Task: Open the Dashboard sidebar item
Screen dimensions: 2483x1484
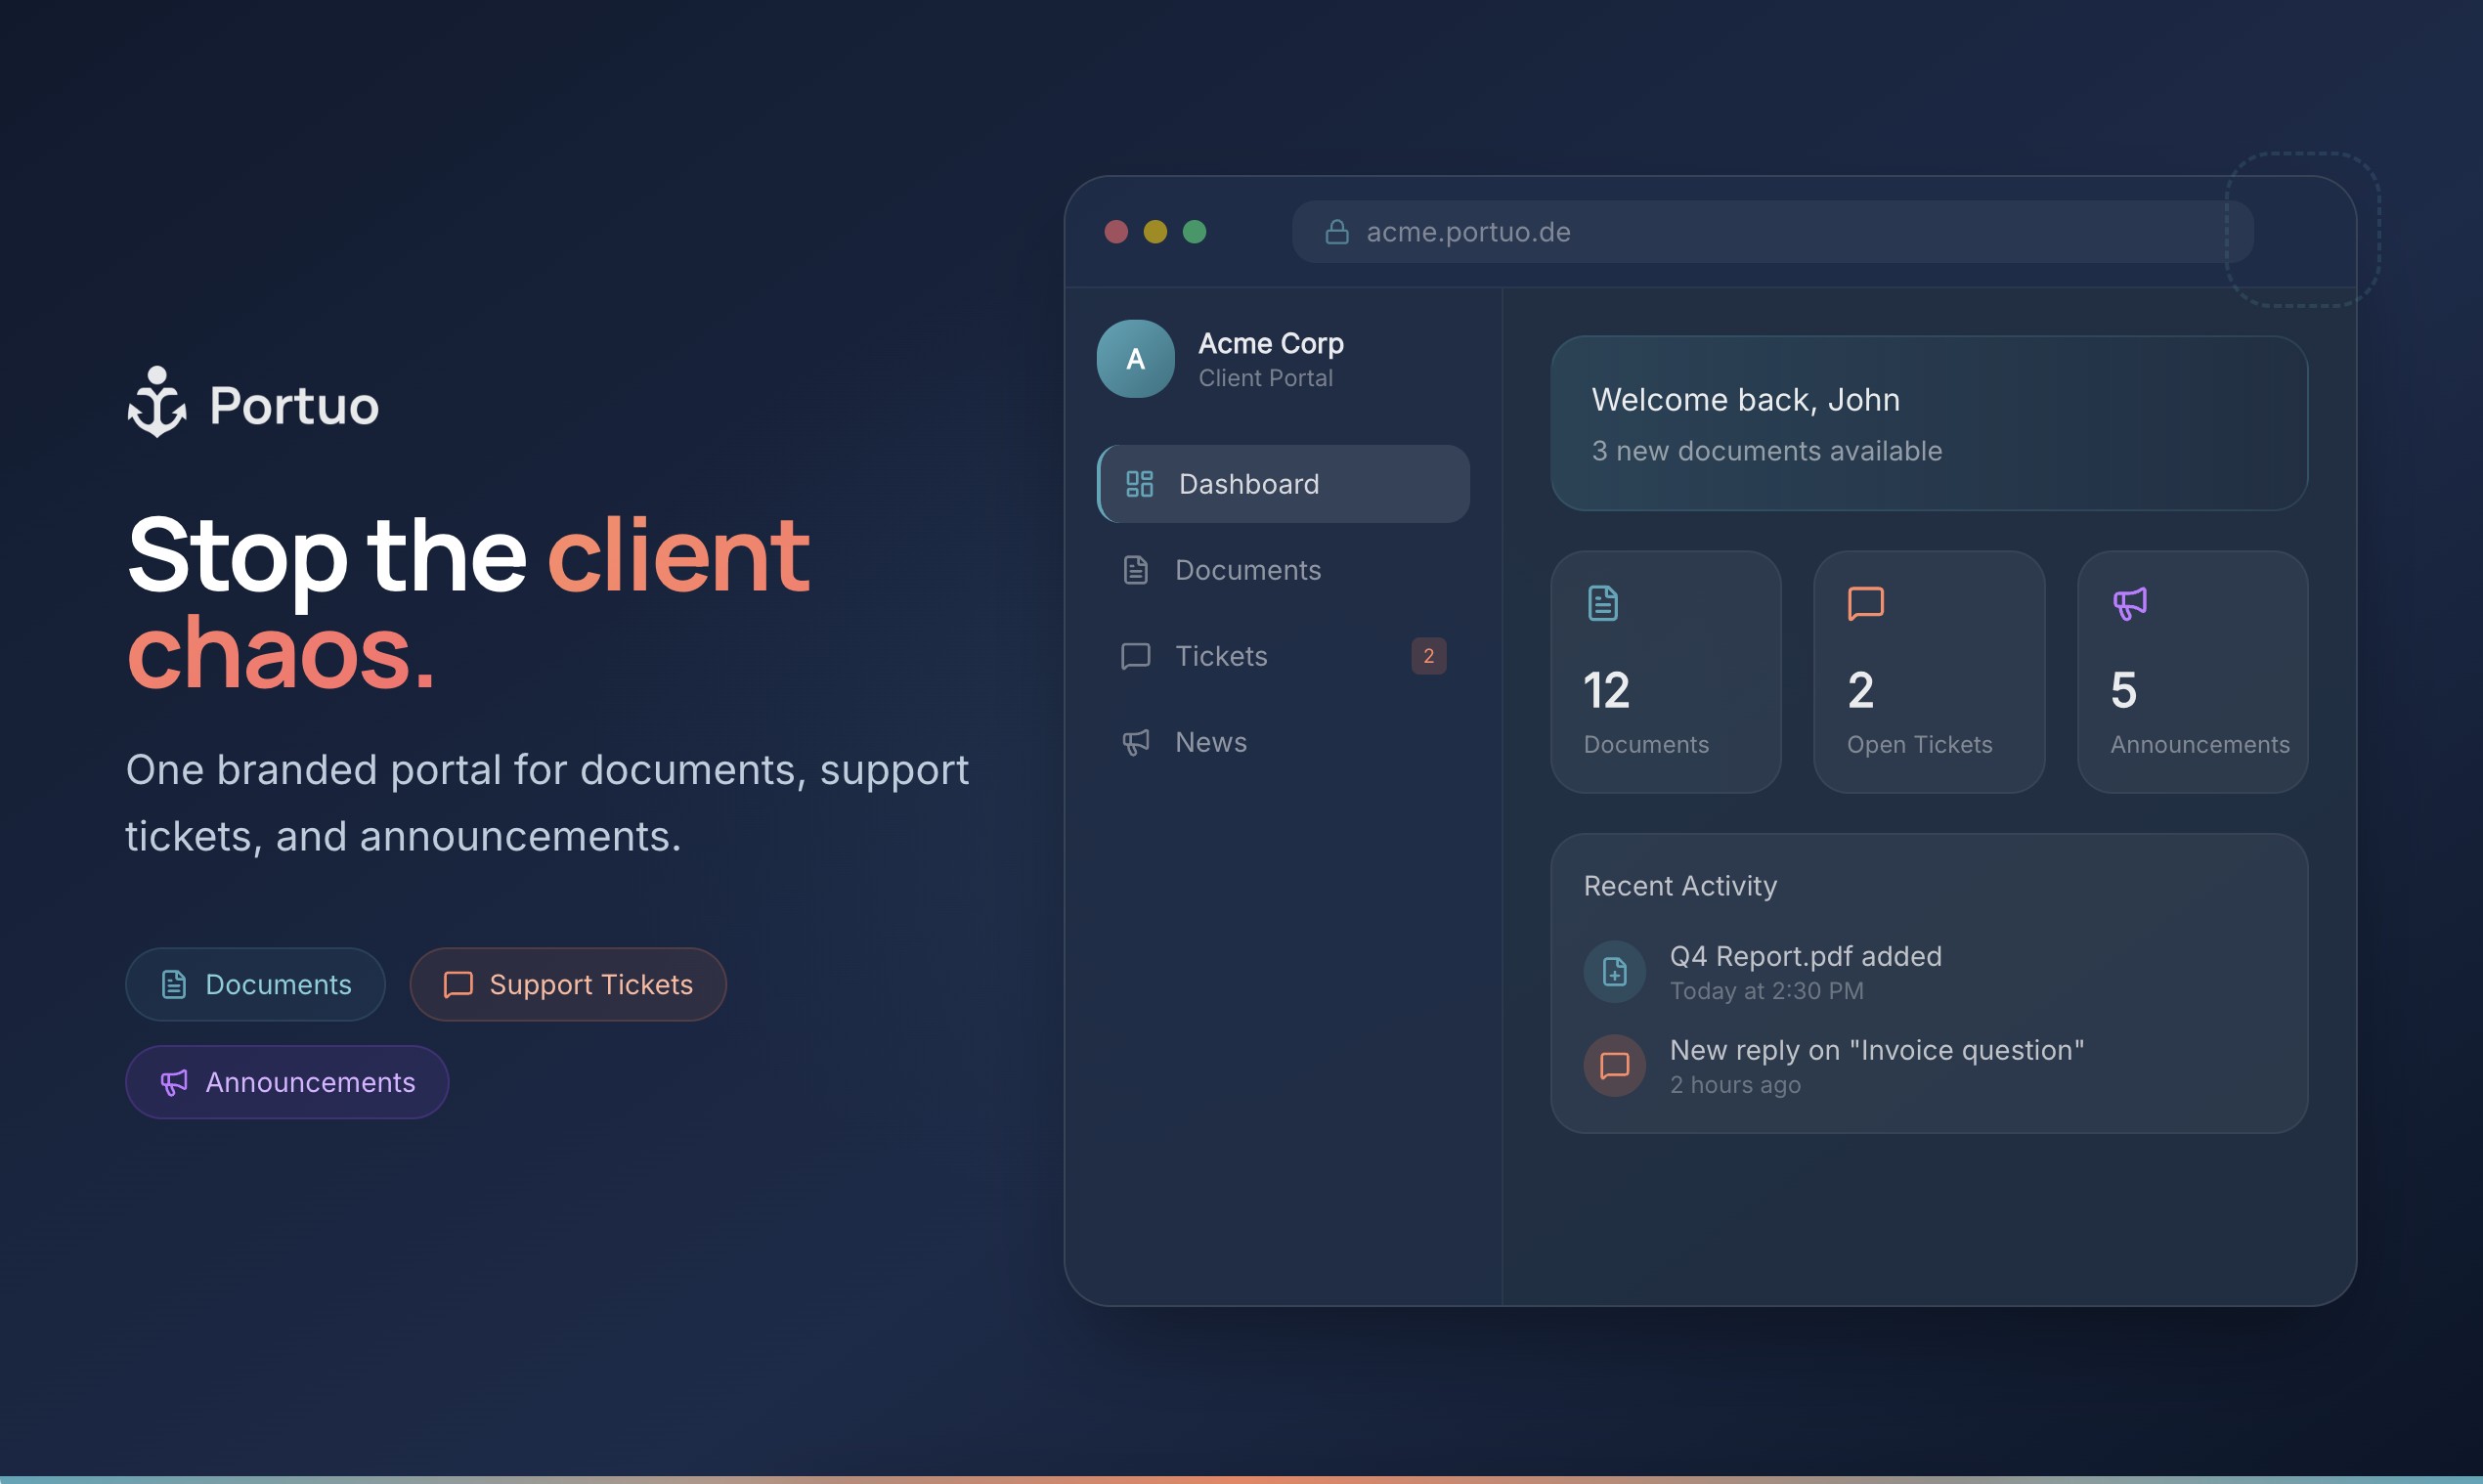Action: pos(1283,484)
